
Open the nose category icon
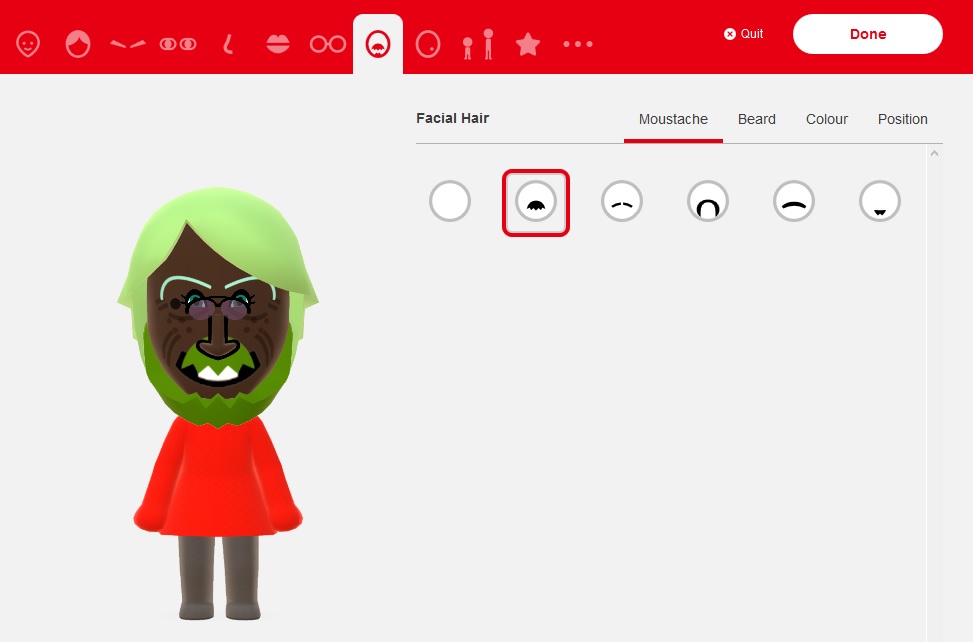coord(228,44)
